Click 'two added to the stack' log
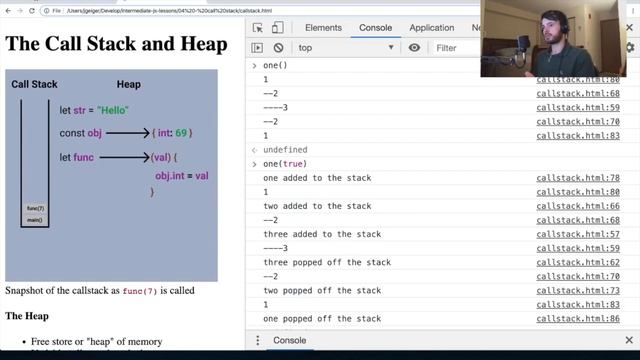640x360 pixels. click(x=317, y=206)
